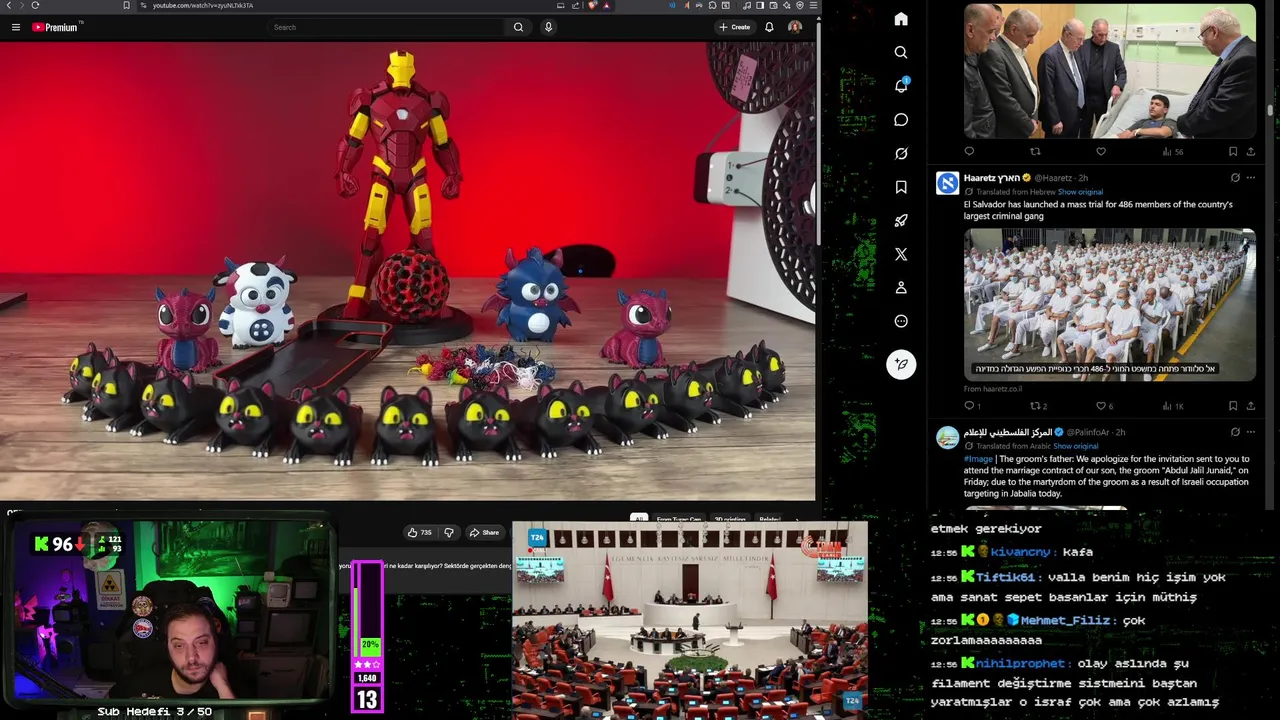Reply to the Haaretz post
The image size is (1280, 720).
point(969,406)
